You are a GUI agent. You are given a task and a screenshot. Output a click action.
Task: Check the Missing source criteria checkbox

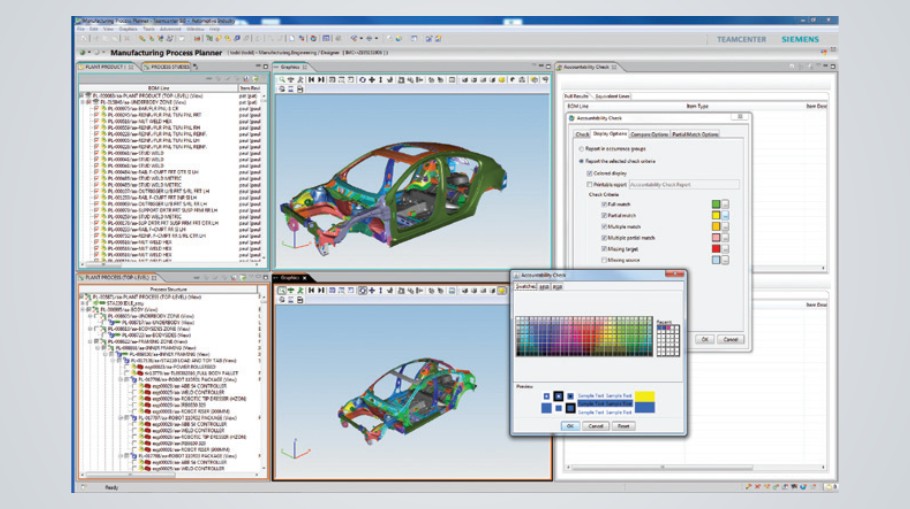pos(605,260)
